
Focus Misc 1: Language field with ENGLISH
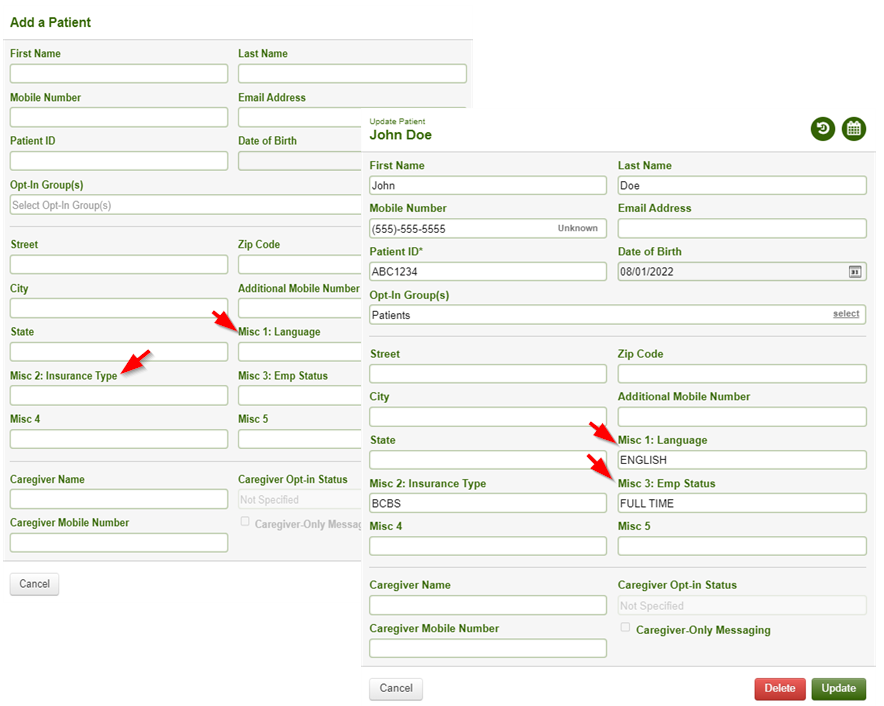742,460
